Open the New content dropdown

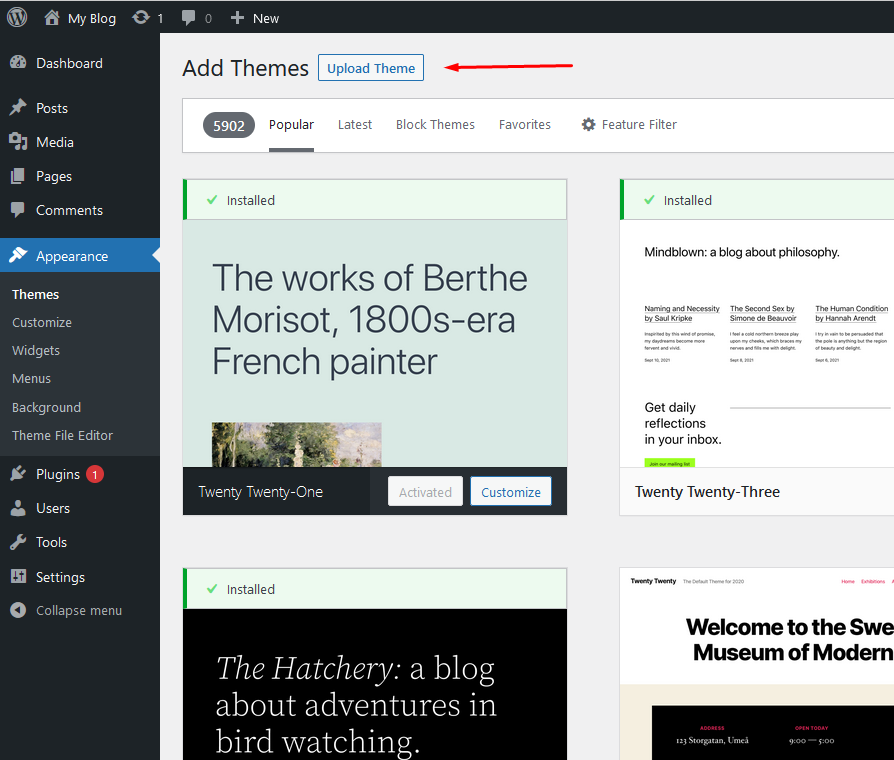pyautogui.click(x=255, y=18)
